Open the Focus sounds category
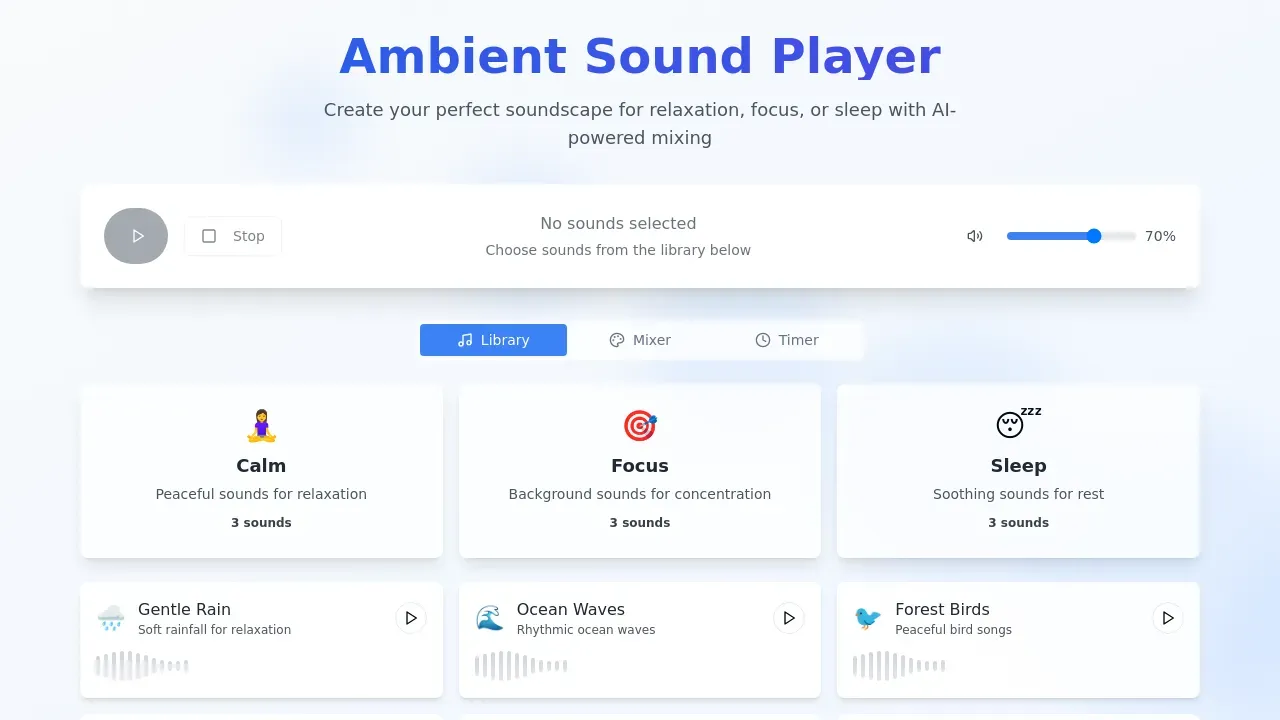The height and width of the screenshot is (720, 1280). click(640, 471)
